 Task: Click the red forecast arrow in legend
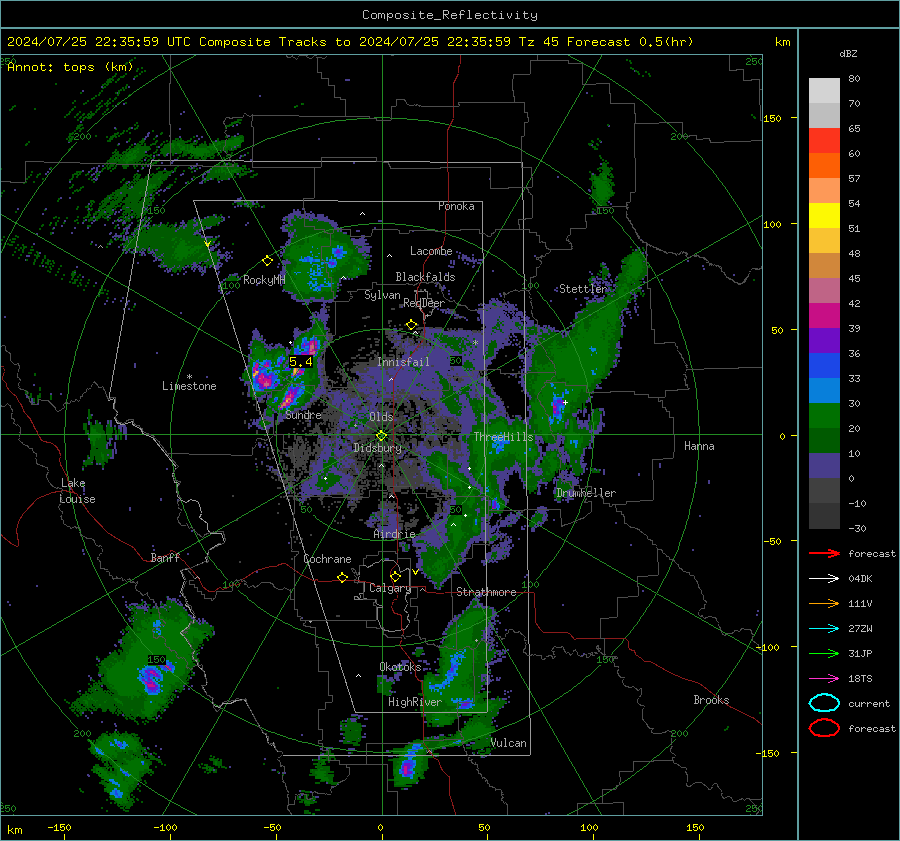(824, 553)
